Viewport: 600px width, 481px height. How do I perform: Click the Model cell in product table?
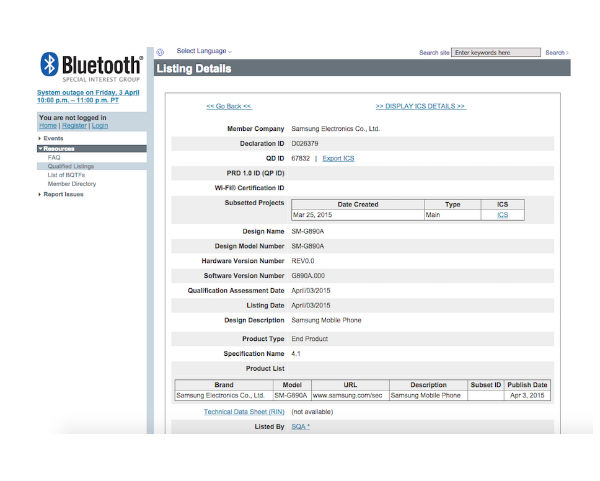290,395
